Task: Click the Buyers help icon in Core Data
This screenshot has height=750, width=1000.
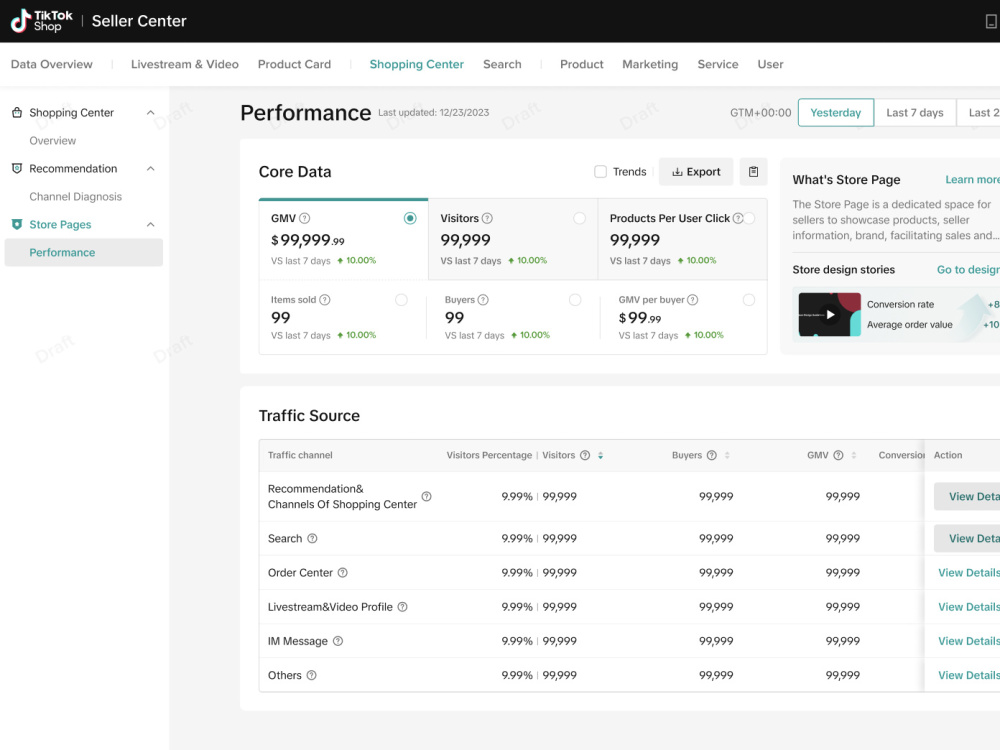Action: (x=483, y=300)
